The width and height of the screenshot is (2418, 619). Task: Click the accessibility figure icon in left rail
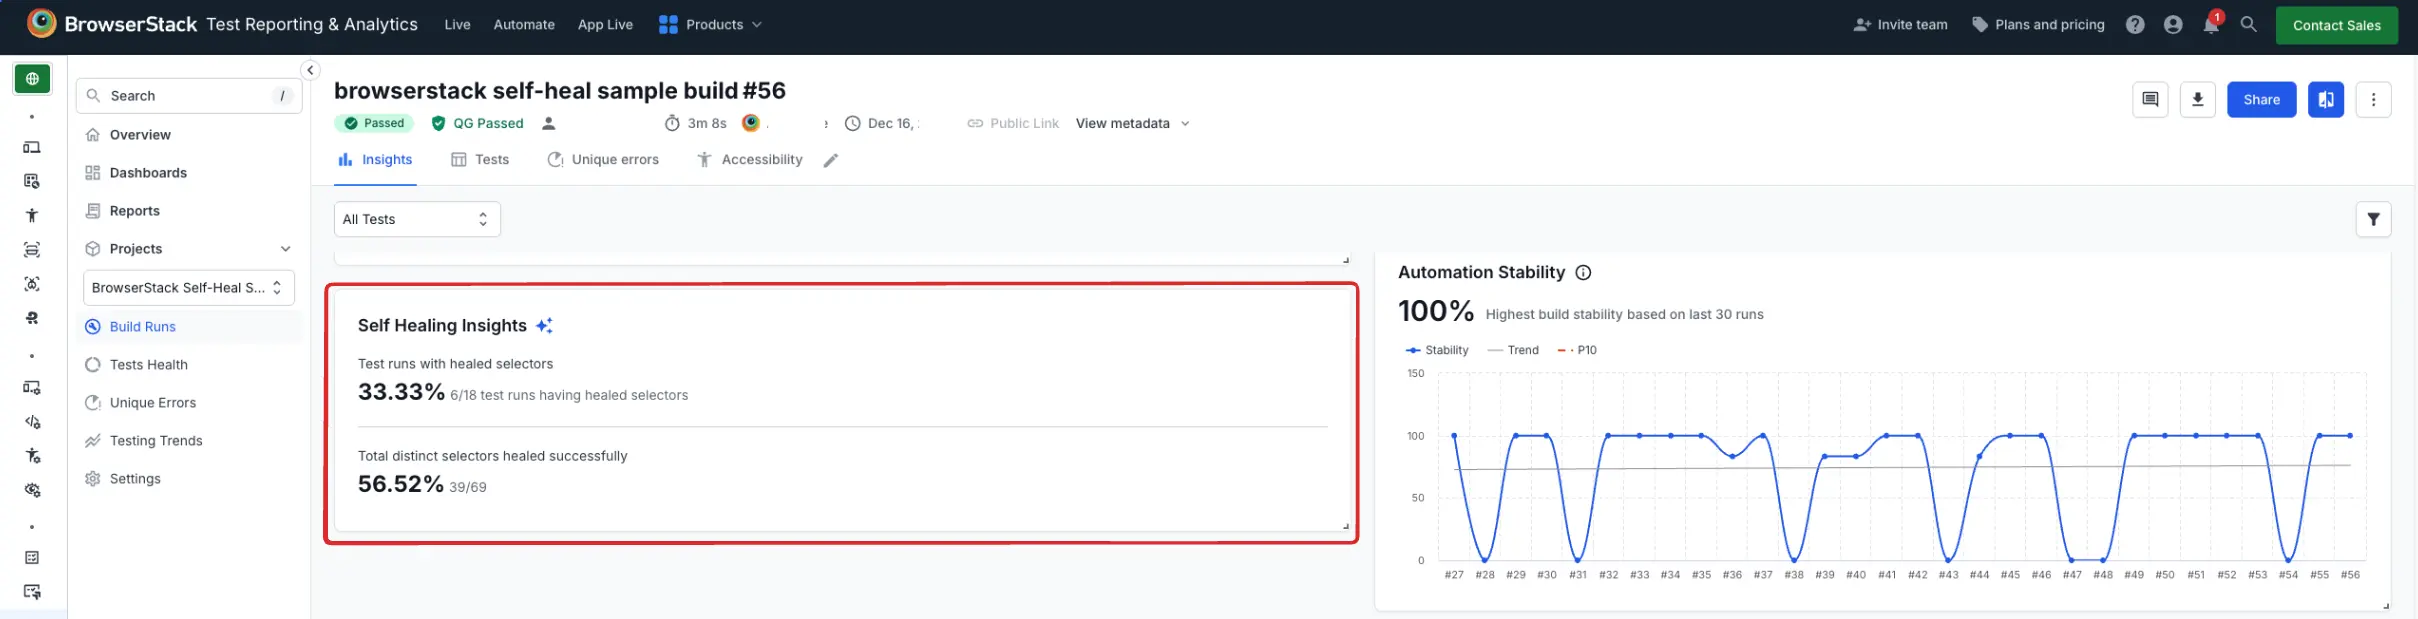point(32,215)
